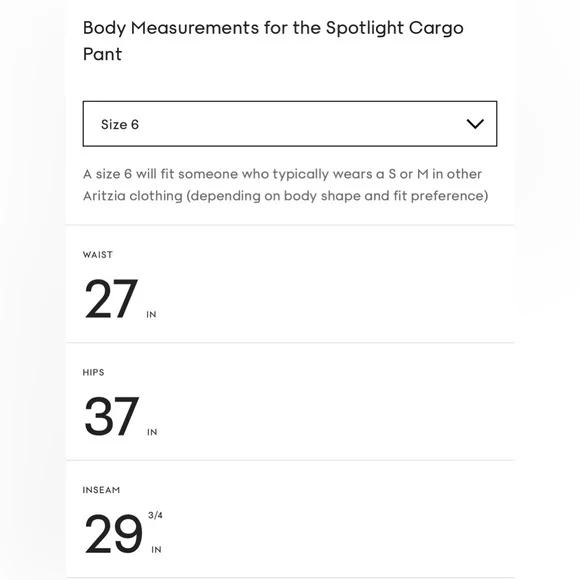Click the Body Measurements heading
Image resolution: width=580 pixels, height=580 pixels.
273,41
